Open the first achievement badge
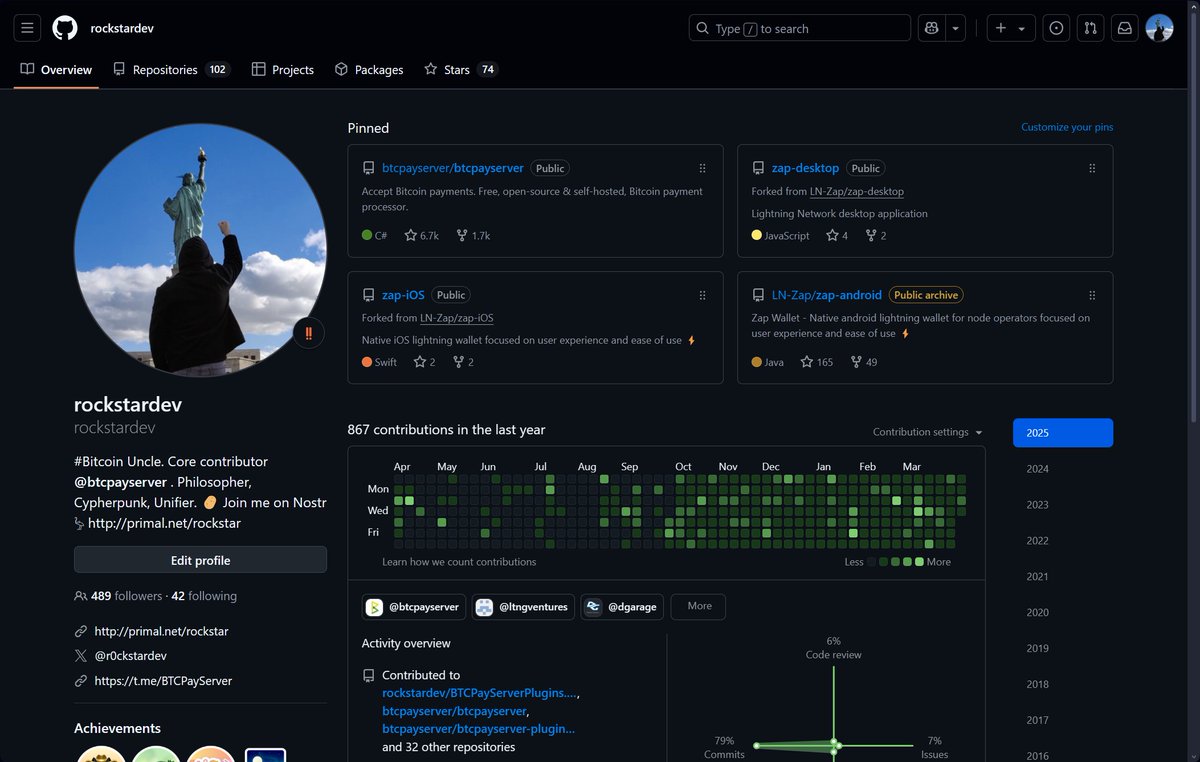 pos(101,754)
